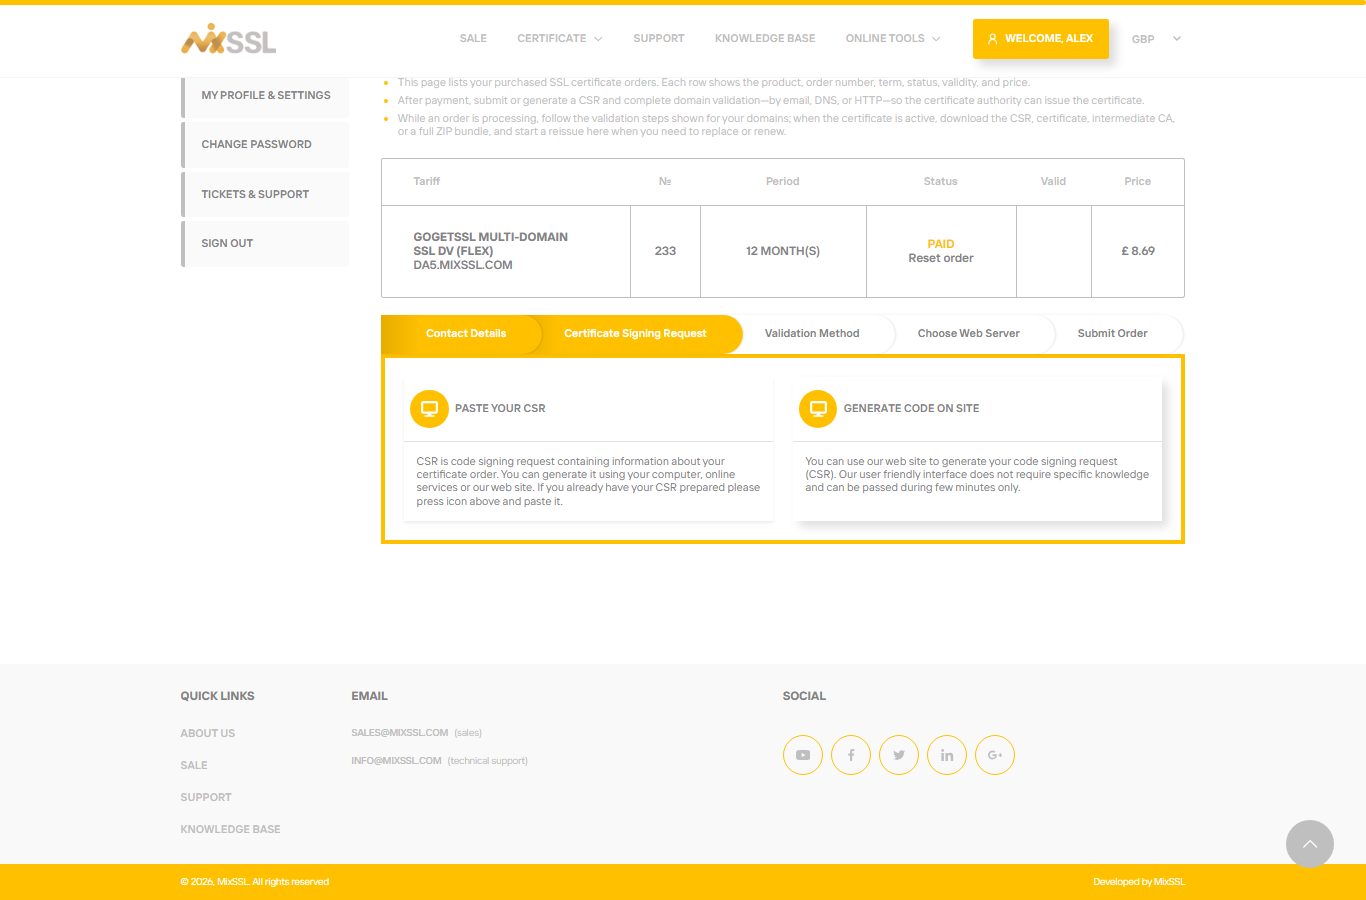
Task: Click the Tariff column header
Action: point(427,181)
